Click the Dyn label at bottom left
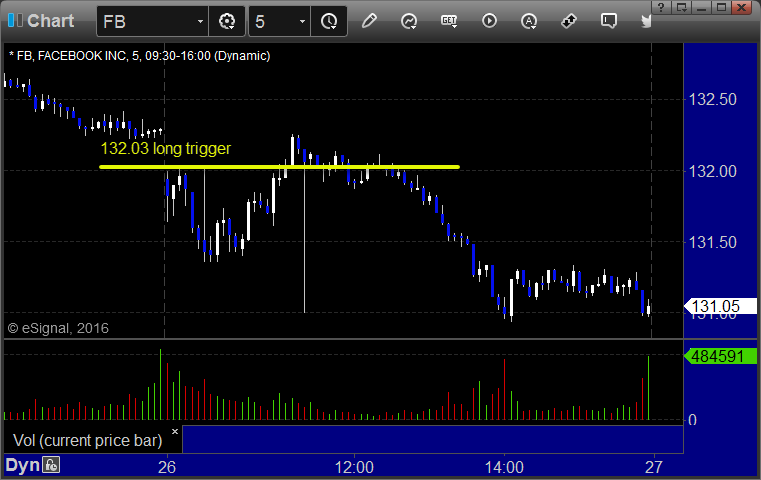 coord(22,465)
